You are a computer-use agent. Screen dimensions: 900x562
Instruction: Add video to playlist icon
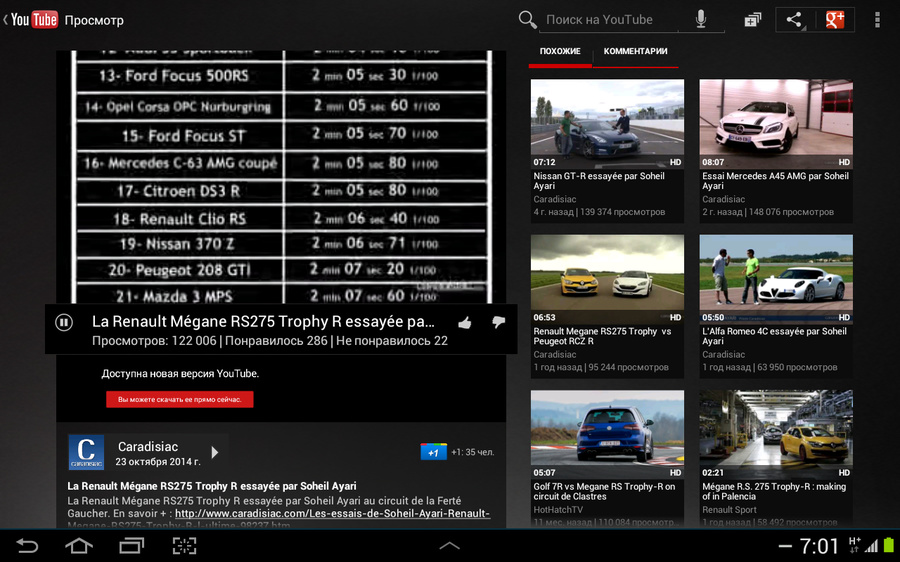click(x=752, y=20)
